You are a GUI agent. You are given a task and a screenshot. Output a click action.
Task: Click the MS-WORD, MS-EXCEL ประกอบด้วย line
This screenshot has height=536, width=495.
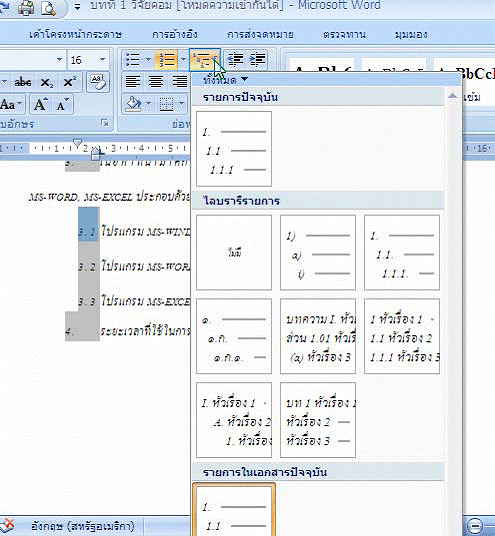110,197
